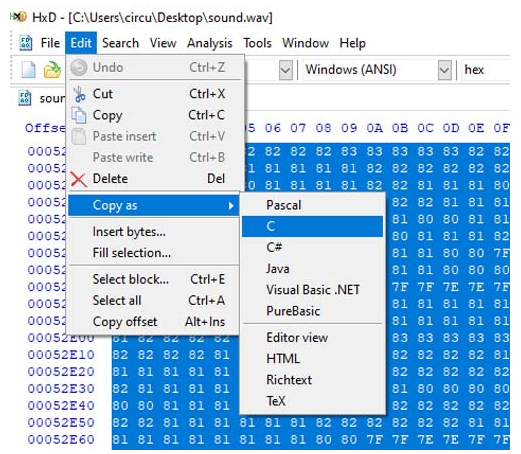This screenshot has height=454, width=521.
Task: Copy selection as C#
Action: click(313, 248)
